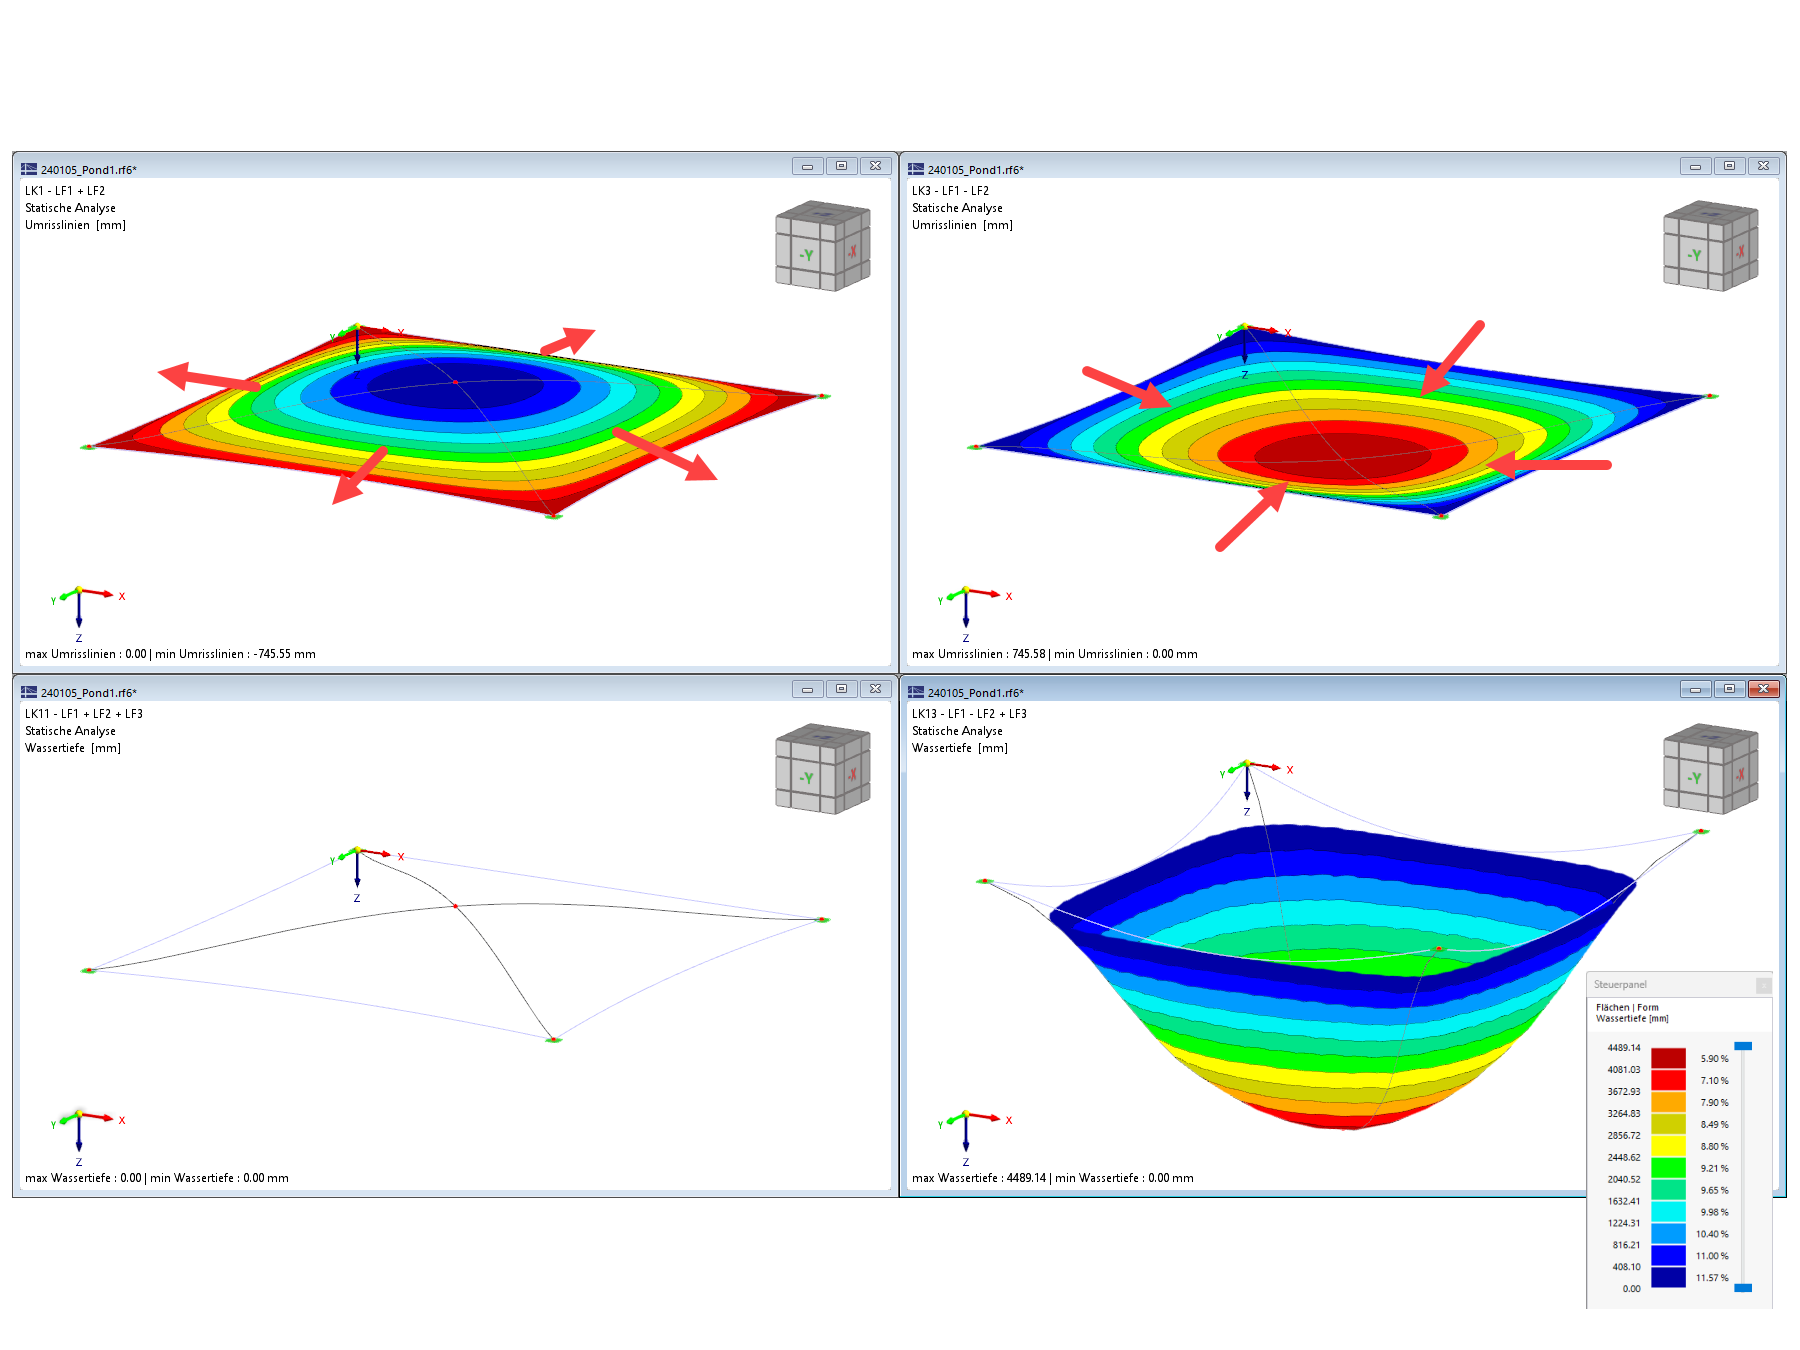This screenshot has height=1350, width=1800.
Task: Select the dark red 5.90 % legend swatch
Action: pyautogui.click(x=1668, y=1058)
